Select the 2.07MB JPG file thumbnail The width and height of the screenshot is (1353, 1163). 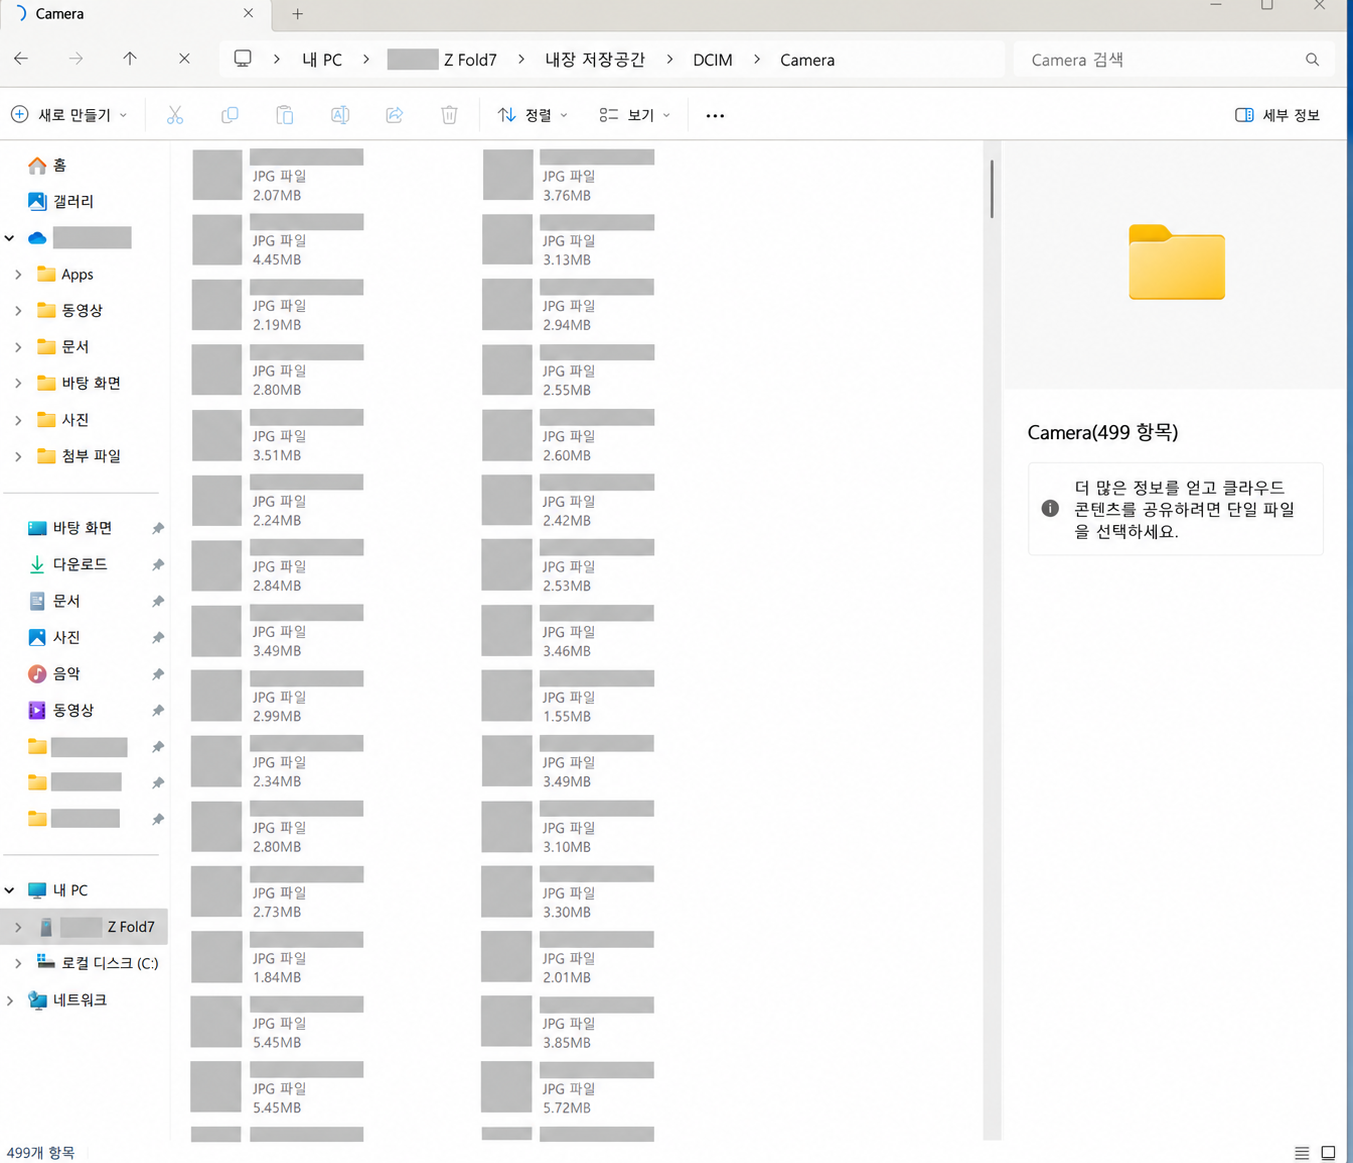[217, 175]
